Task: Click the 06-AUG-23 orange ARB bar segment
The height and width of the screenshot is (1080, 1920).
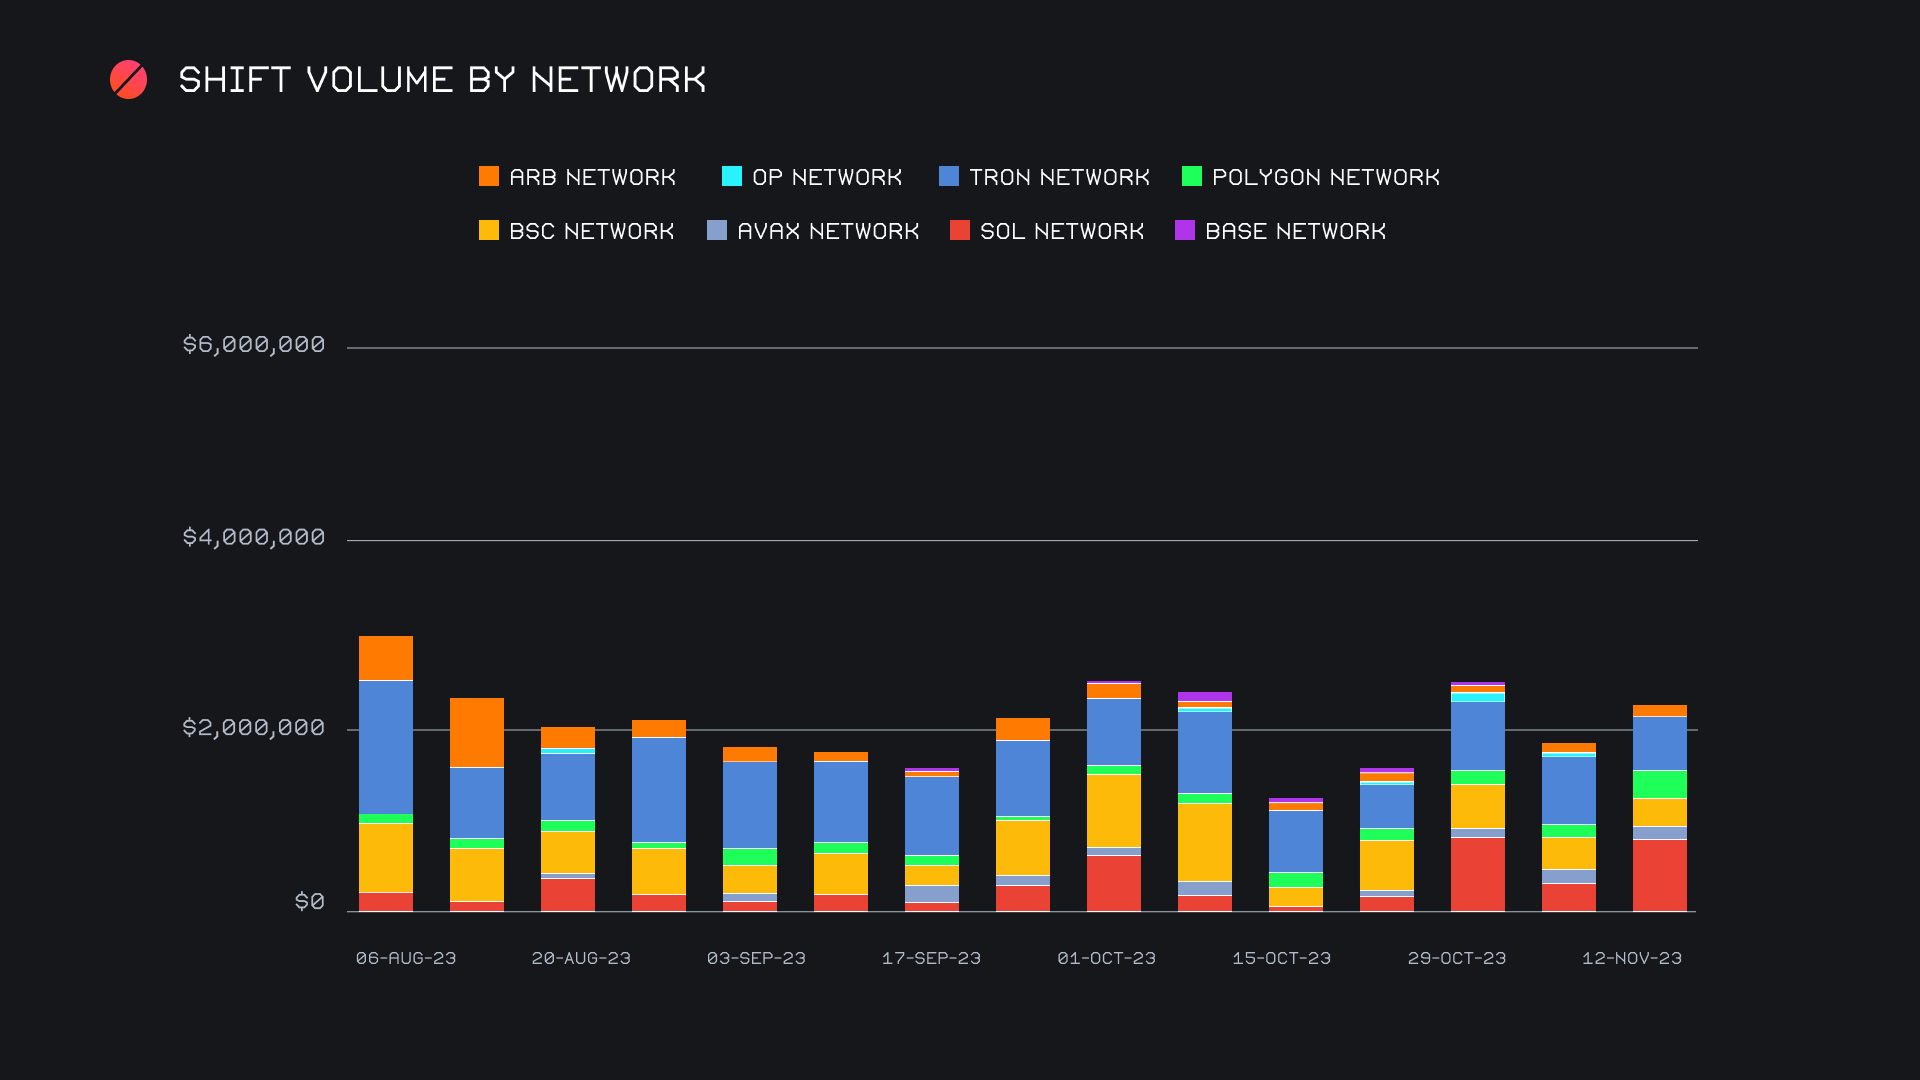Action: [x=385, y=658]
